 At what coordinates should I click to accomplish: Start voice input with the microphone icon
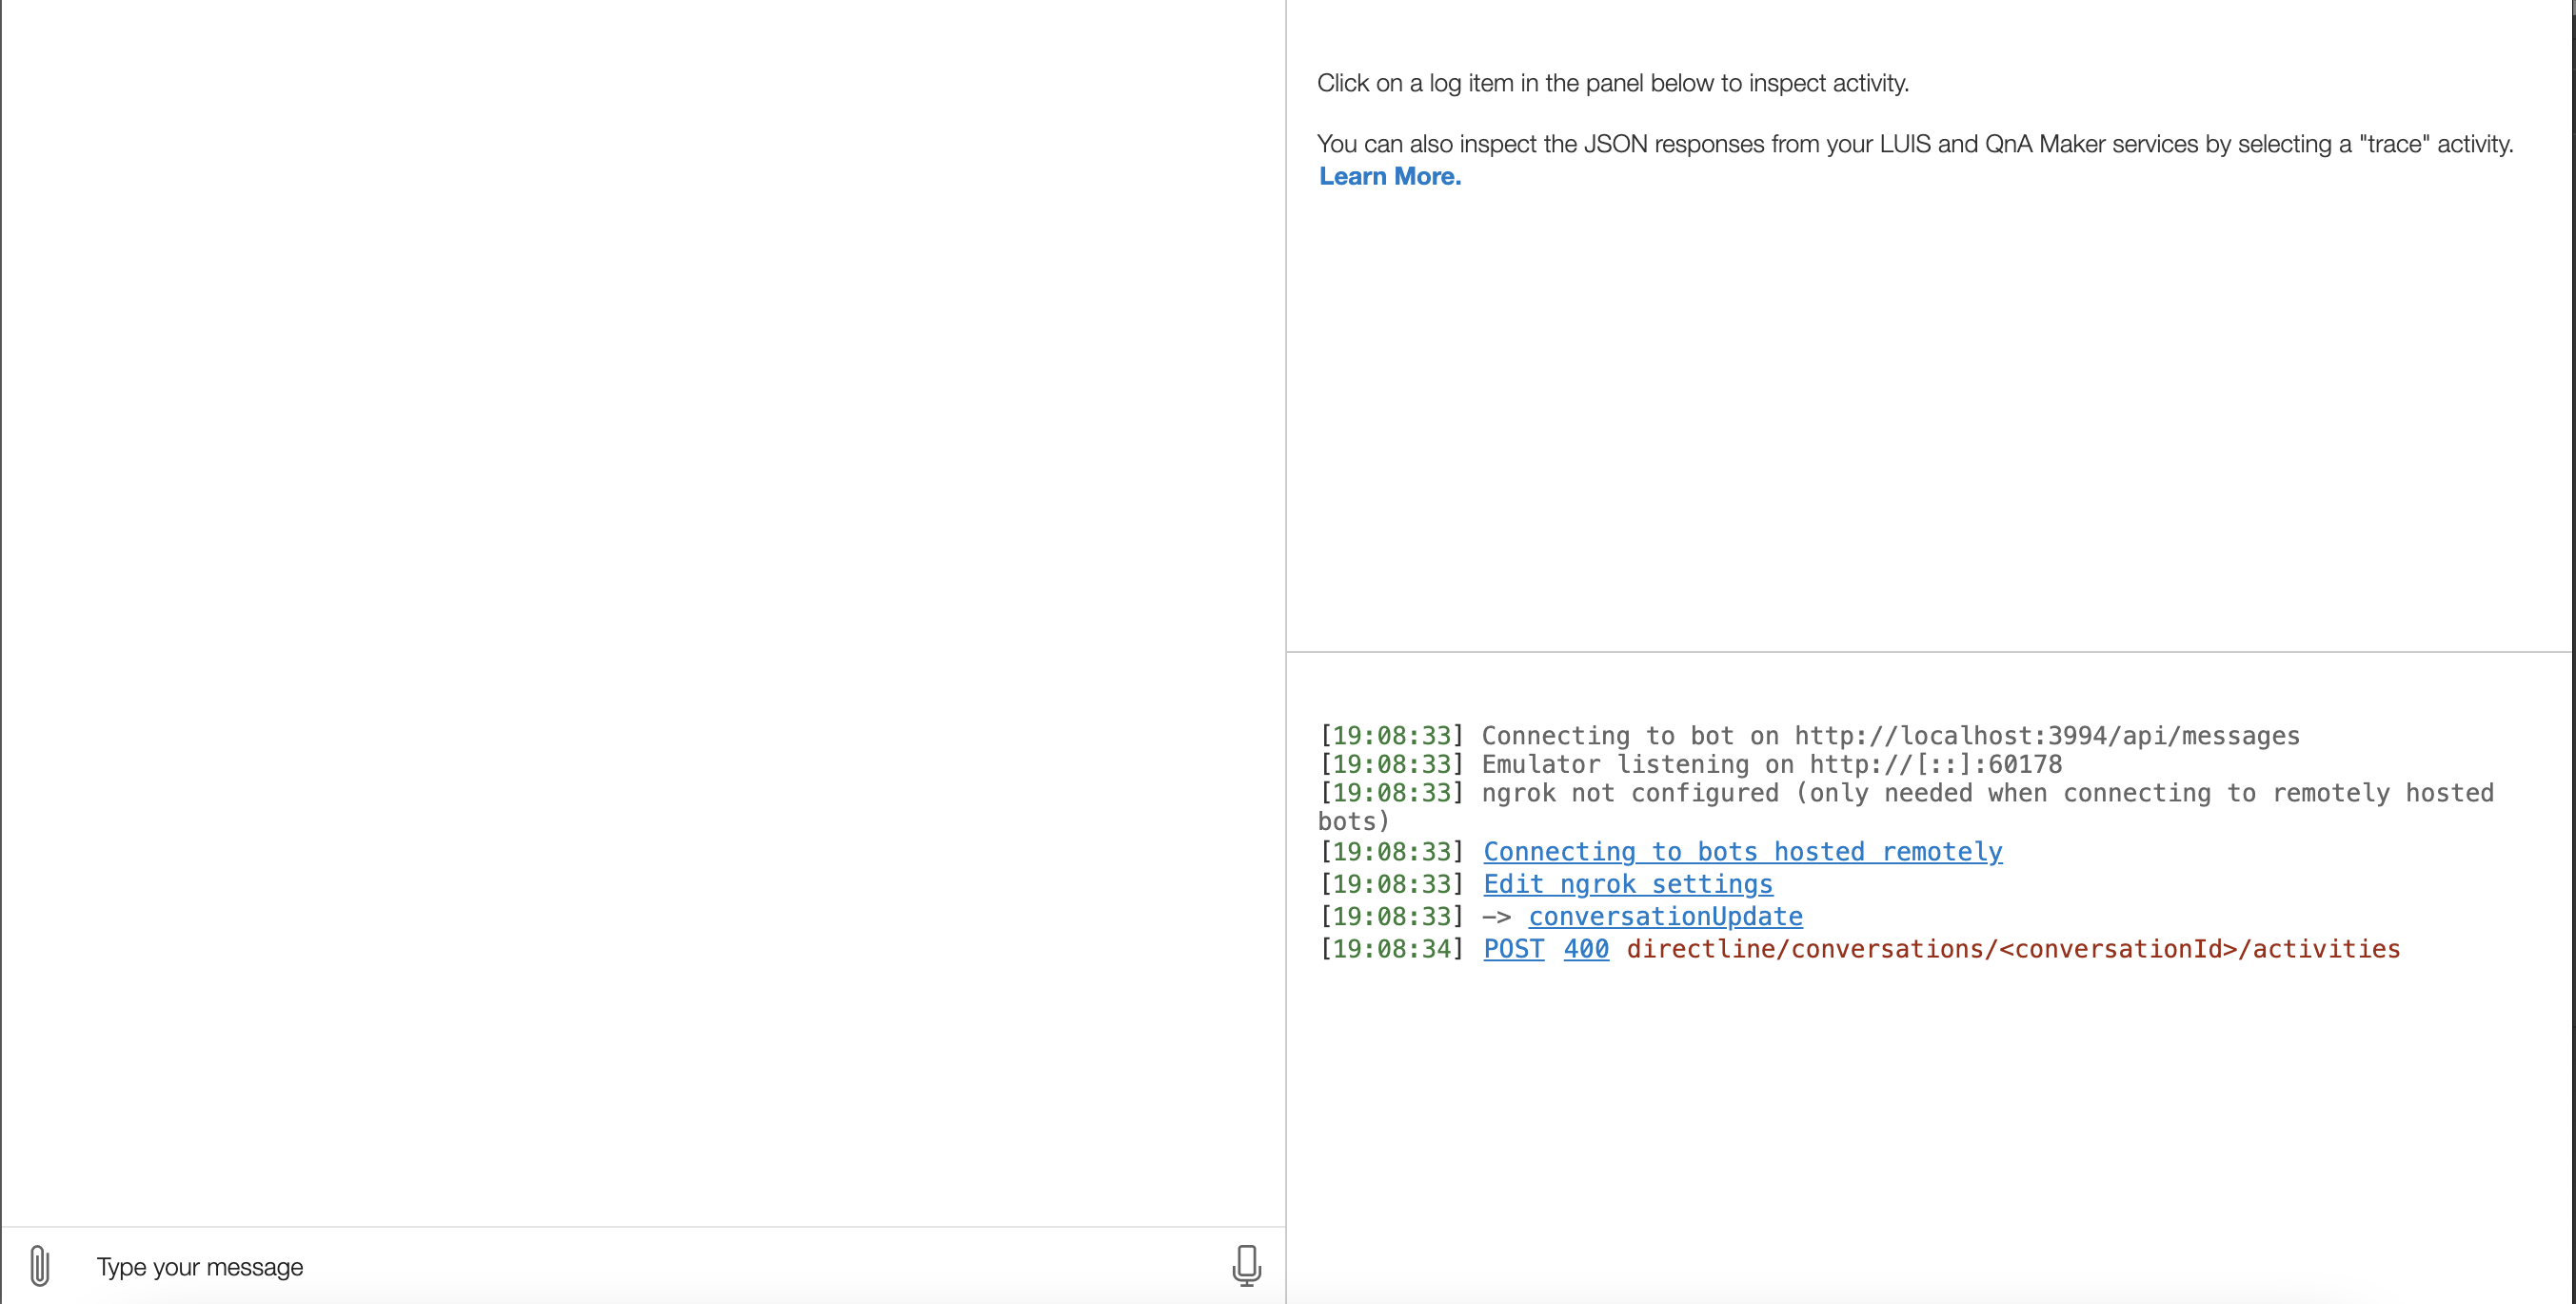tap(1246, 1264)
